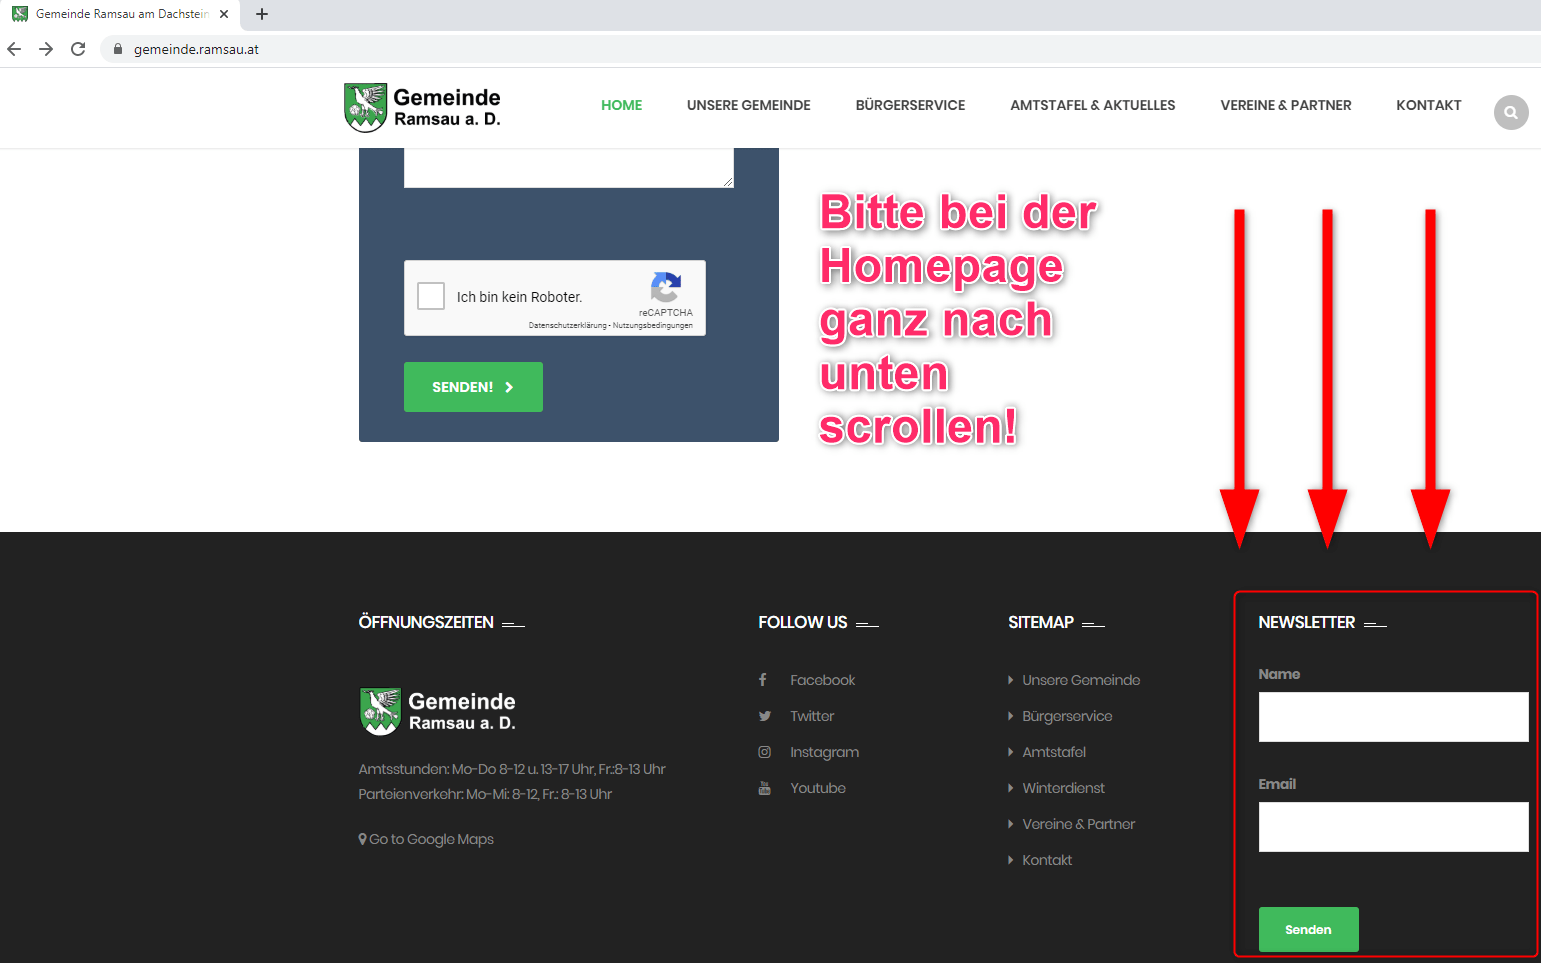Open the Datenschutzerklärung reCAPTCHA link
Image resolution: width=1541 pixels, height=963 pixels.
567,325
